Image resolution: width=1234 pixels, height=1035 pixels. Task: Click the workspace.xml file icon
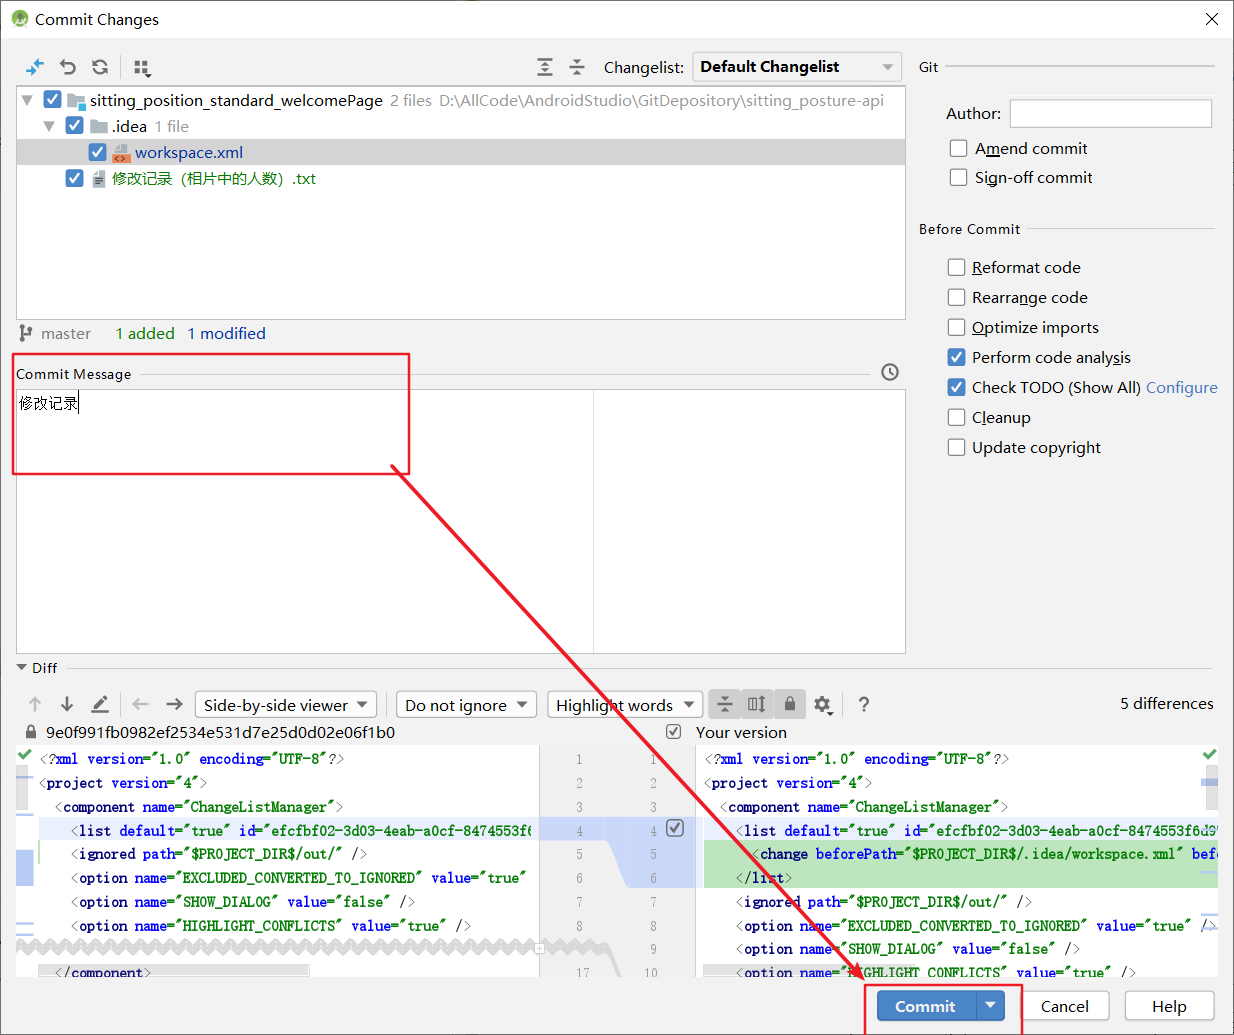121,152
